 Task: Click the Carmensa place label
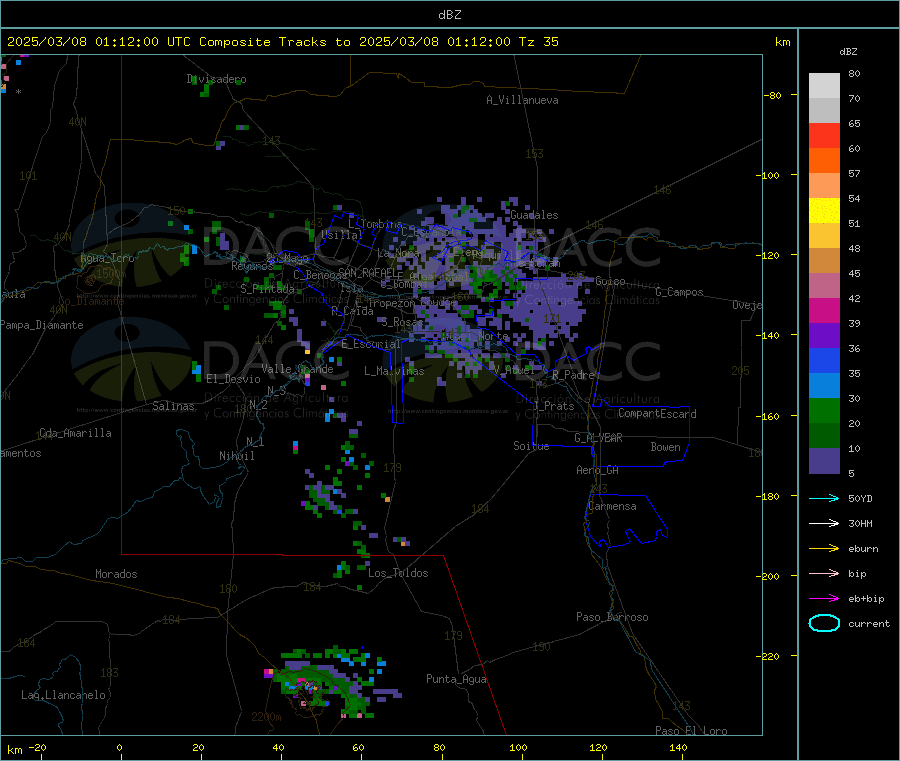[x=612, y=507]
